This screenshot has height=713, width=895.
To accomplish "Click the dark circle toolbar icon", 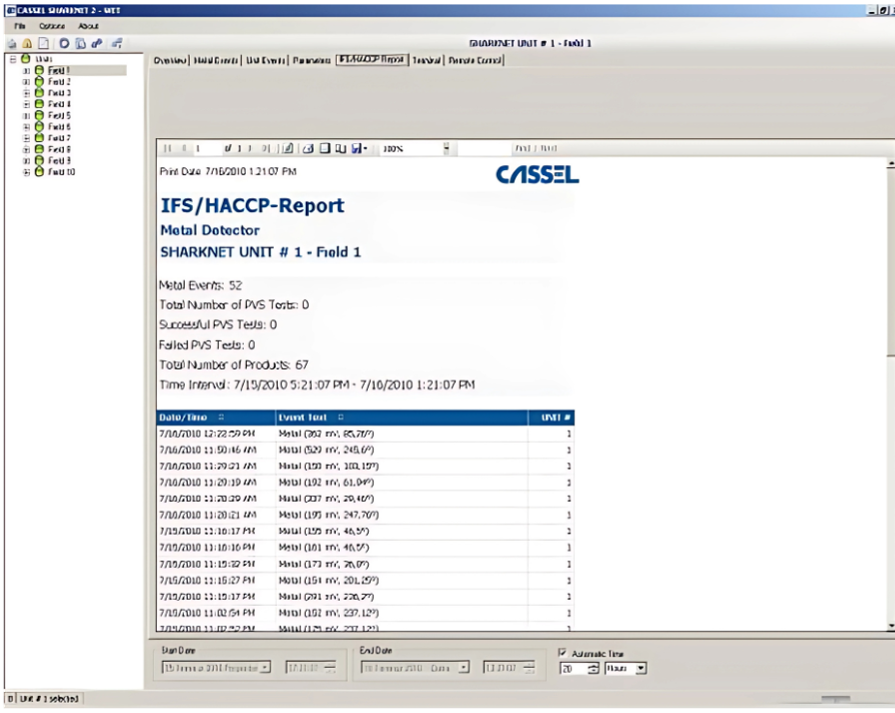I will pyautogui.click(x=64, y=43).
